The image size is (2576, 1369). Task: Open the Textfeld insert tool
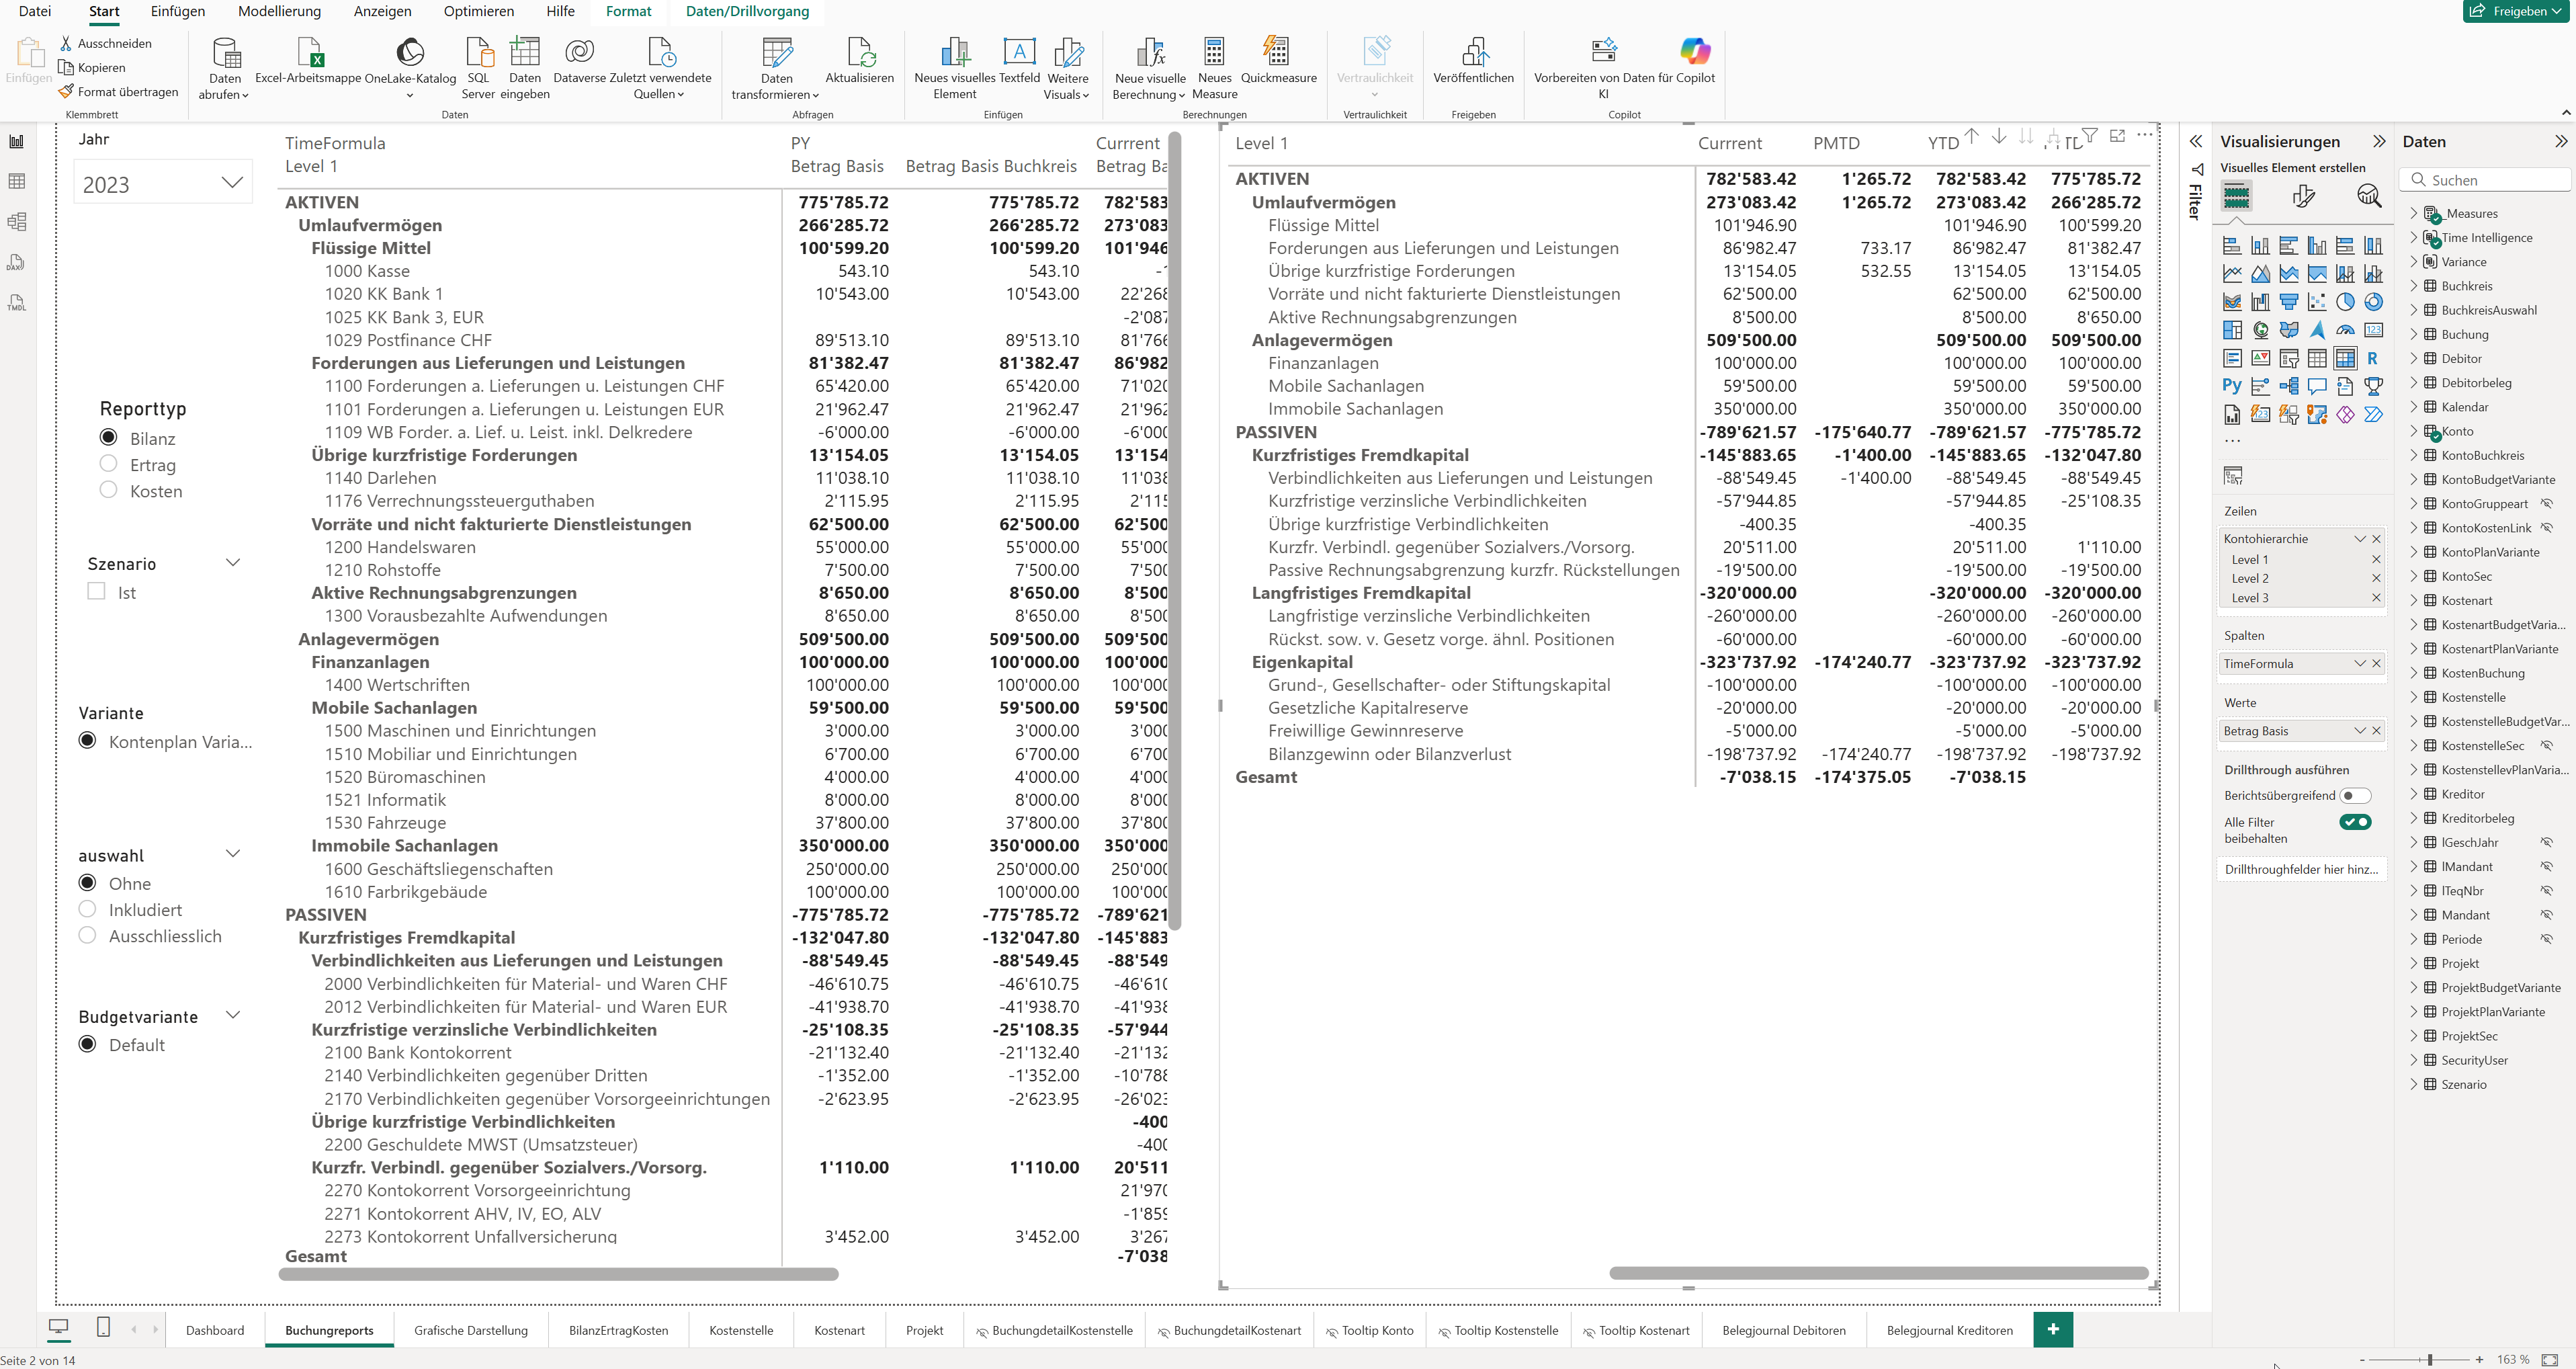coord(1018,52)
